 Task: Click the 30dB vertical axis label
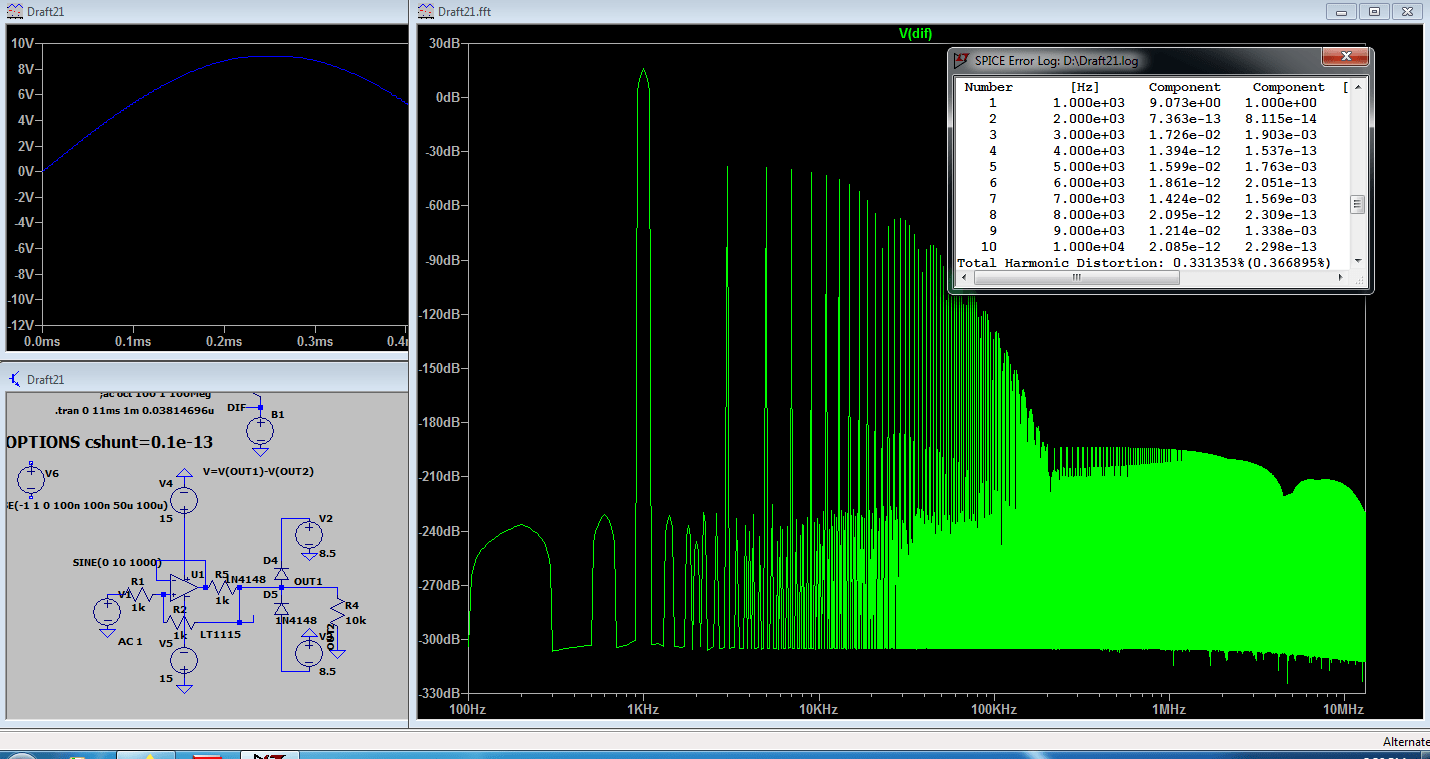pos(443,44)
